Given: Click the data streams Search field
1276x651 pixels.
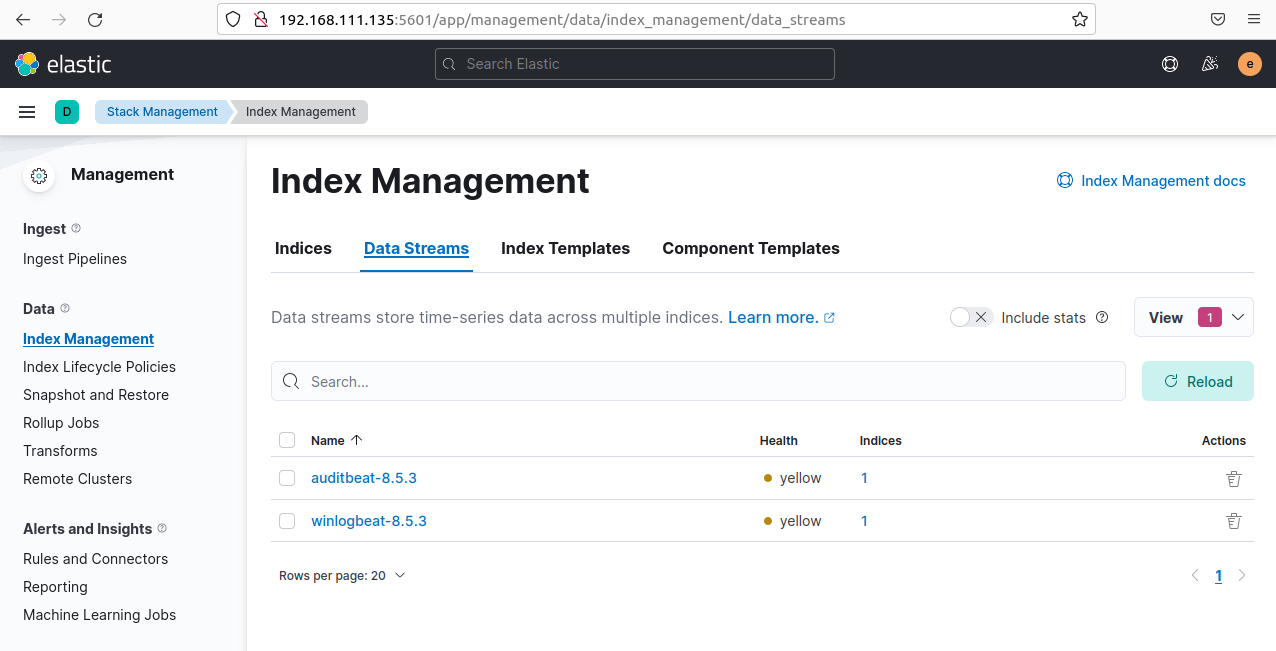Looking at the screenshot, I should point(698,381).
